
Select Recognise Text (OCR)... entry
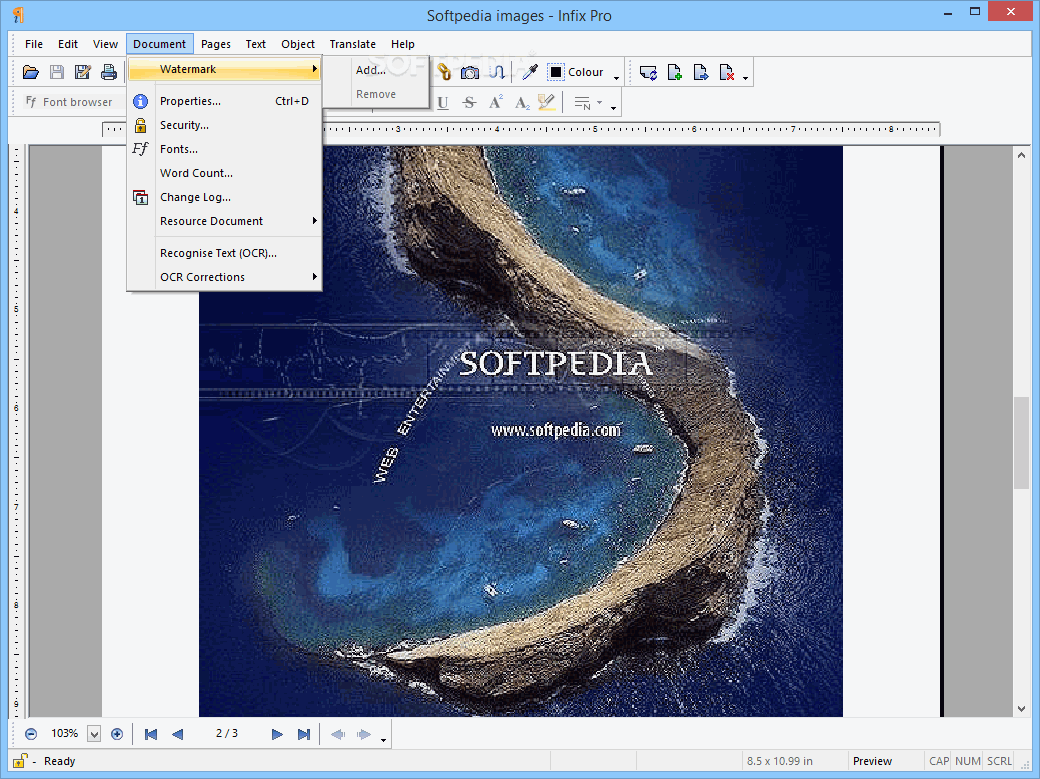pyautogui.click(x=225, y=253)
